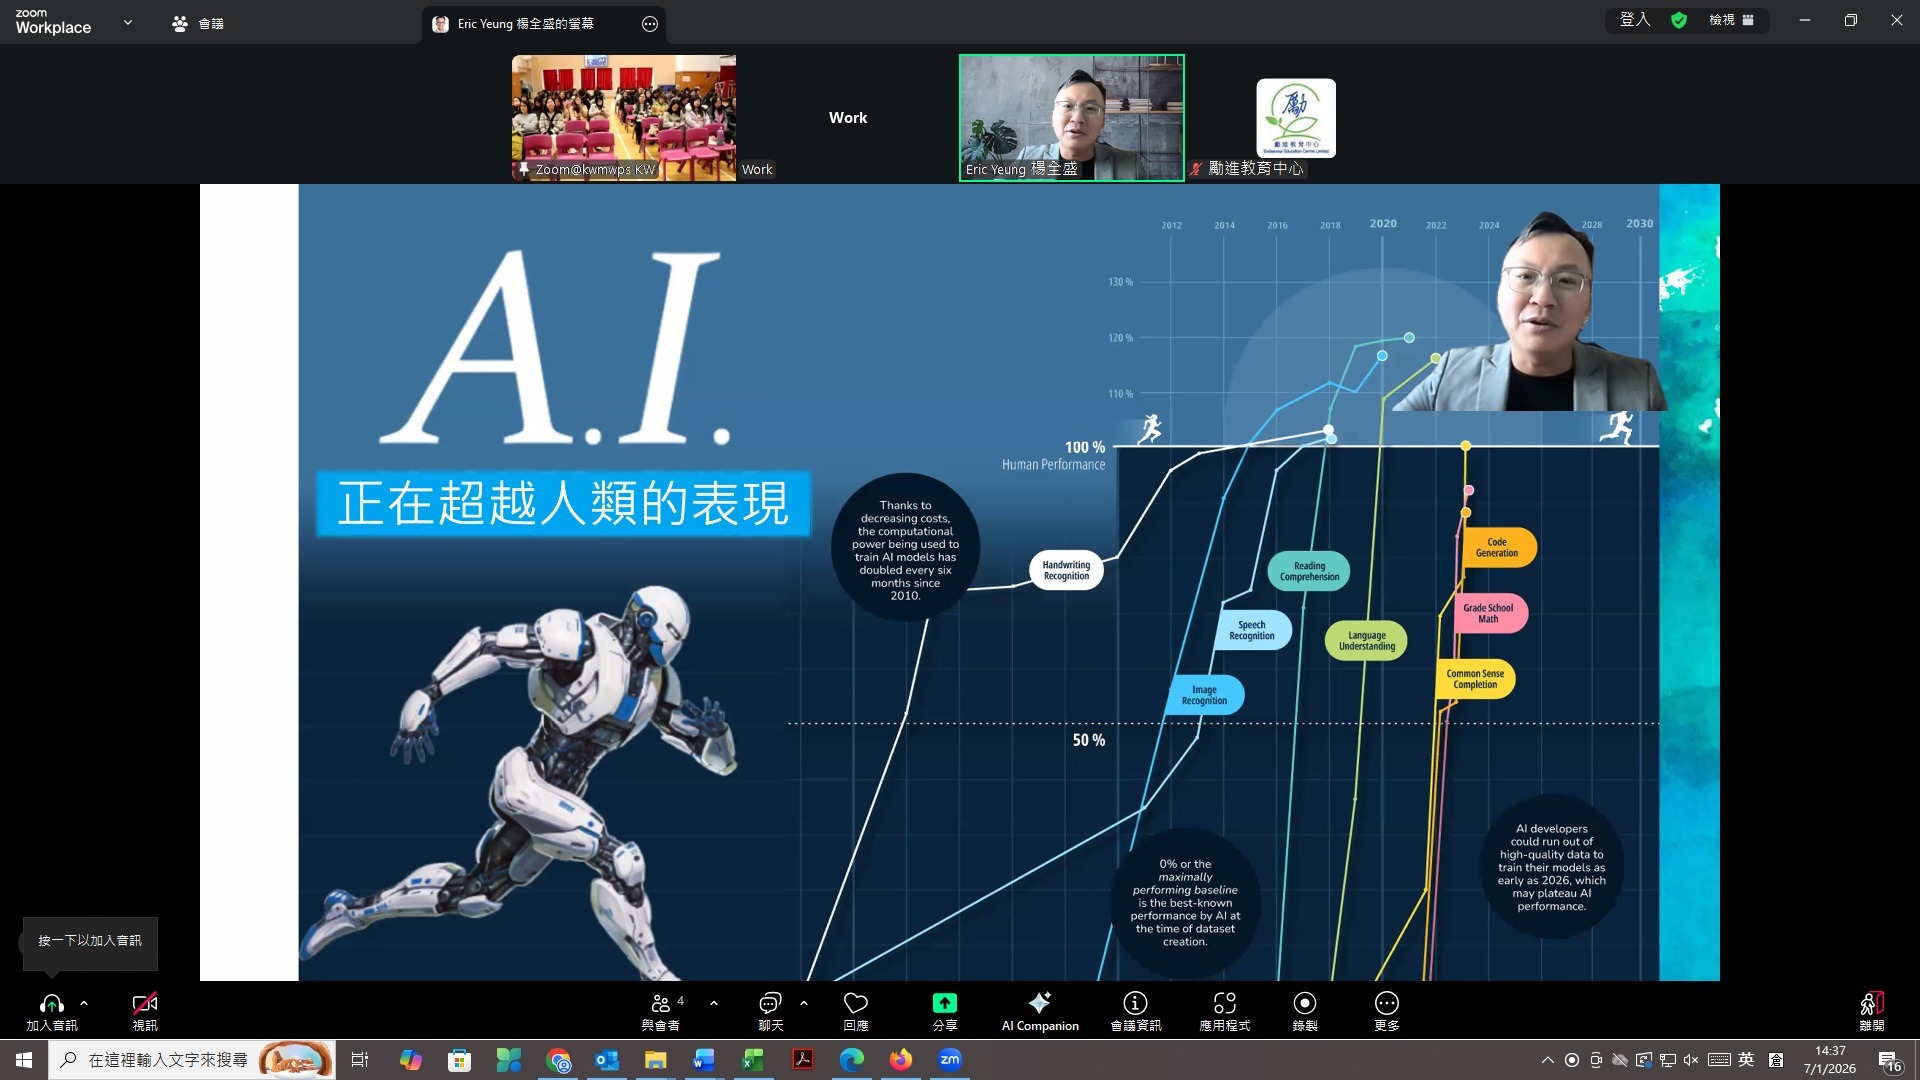Click the Sign In button
Image resolution: width=1920 pixels, height=1080 pixels.
pos(1635,20)
